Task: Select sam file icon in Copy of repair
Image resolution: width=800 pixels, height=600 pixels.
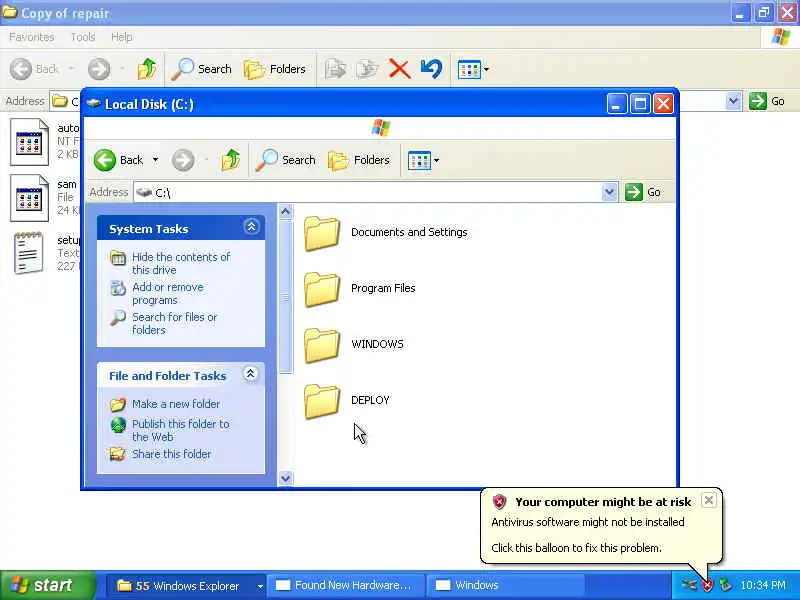Action: coord(30,198)
